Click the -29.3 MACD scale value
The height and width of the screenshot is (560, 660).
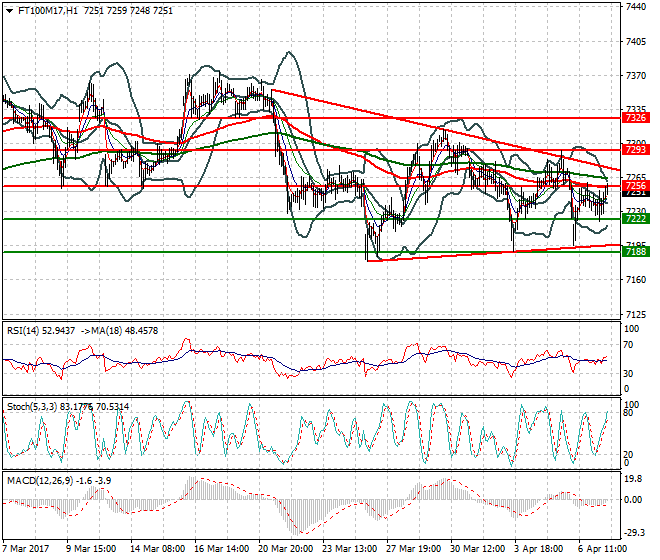pyautogui.click(x=634, y=533)
